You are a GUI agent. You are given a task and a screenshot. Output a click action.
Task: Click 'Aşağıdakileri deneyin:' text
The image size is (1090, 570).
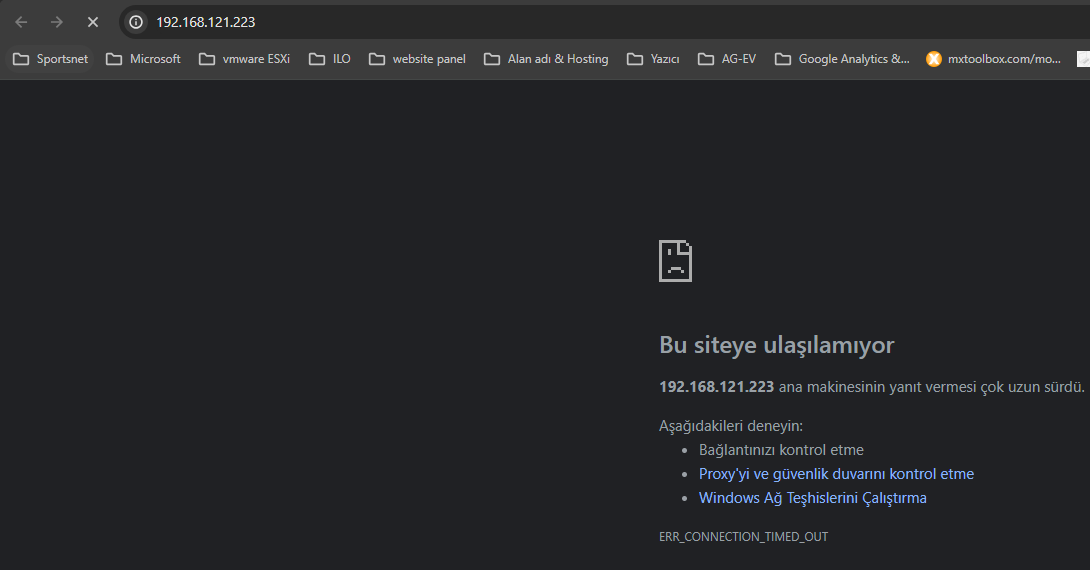click(x=731, y=425)
